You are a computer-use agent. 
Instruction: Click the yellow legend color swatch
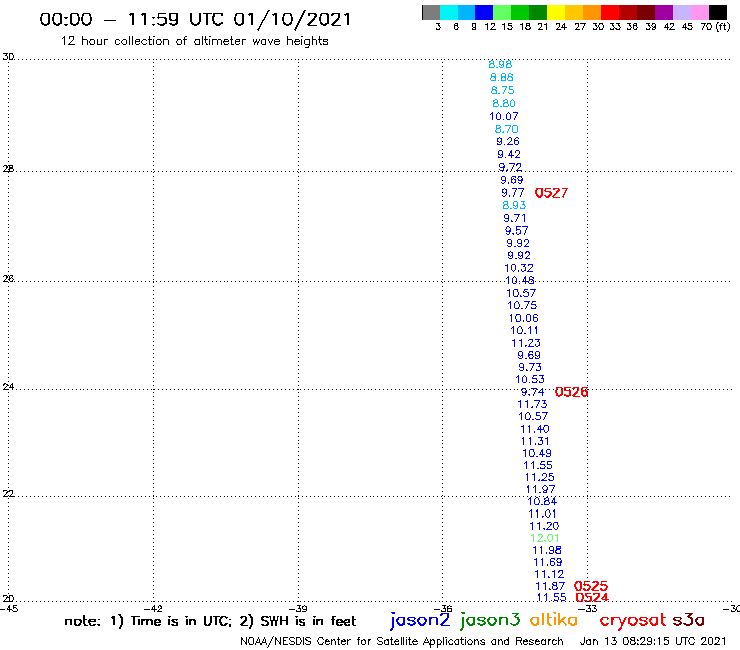[556, 12]
